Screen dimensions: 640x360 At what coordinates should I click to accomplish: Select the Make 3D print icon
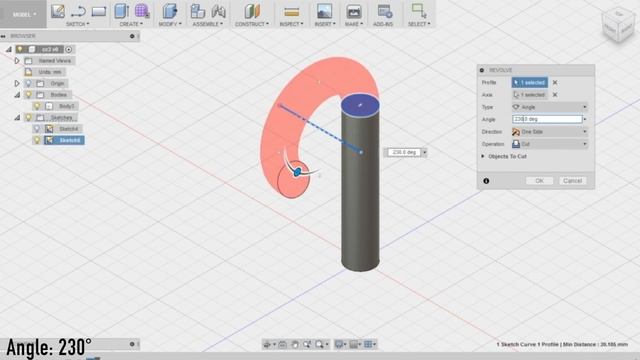coord(354,11)
